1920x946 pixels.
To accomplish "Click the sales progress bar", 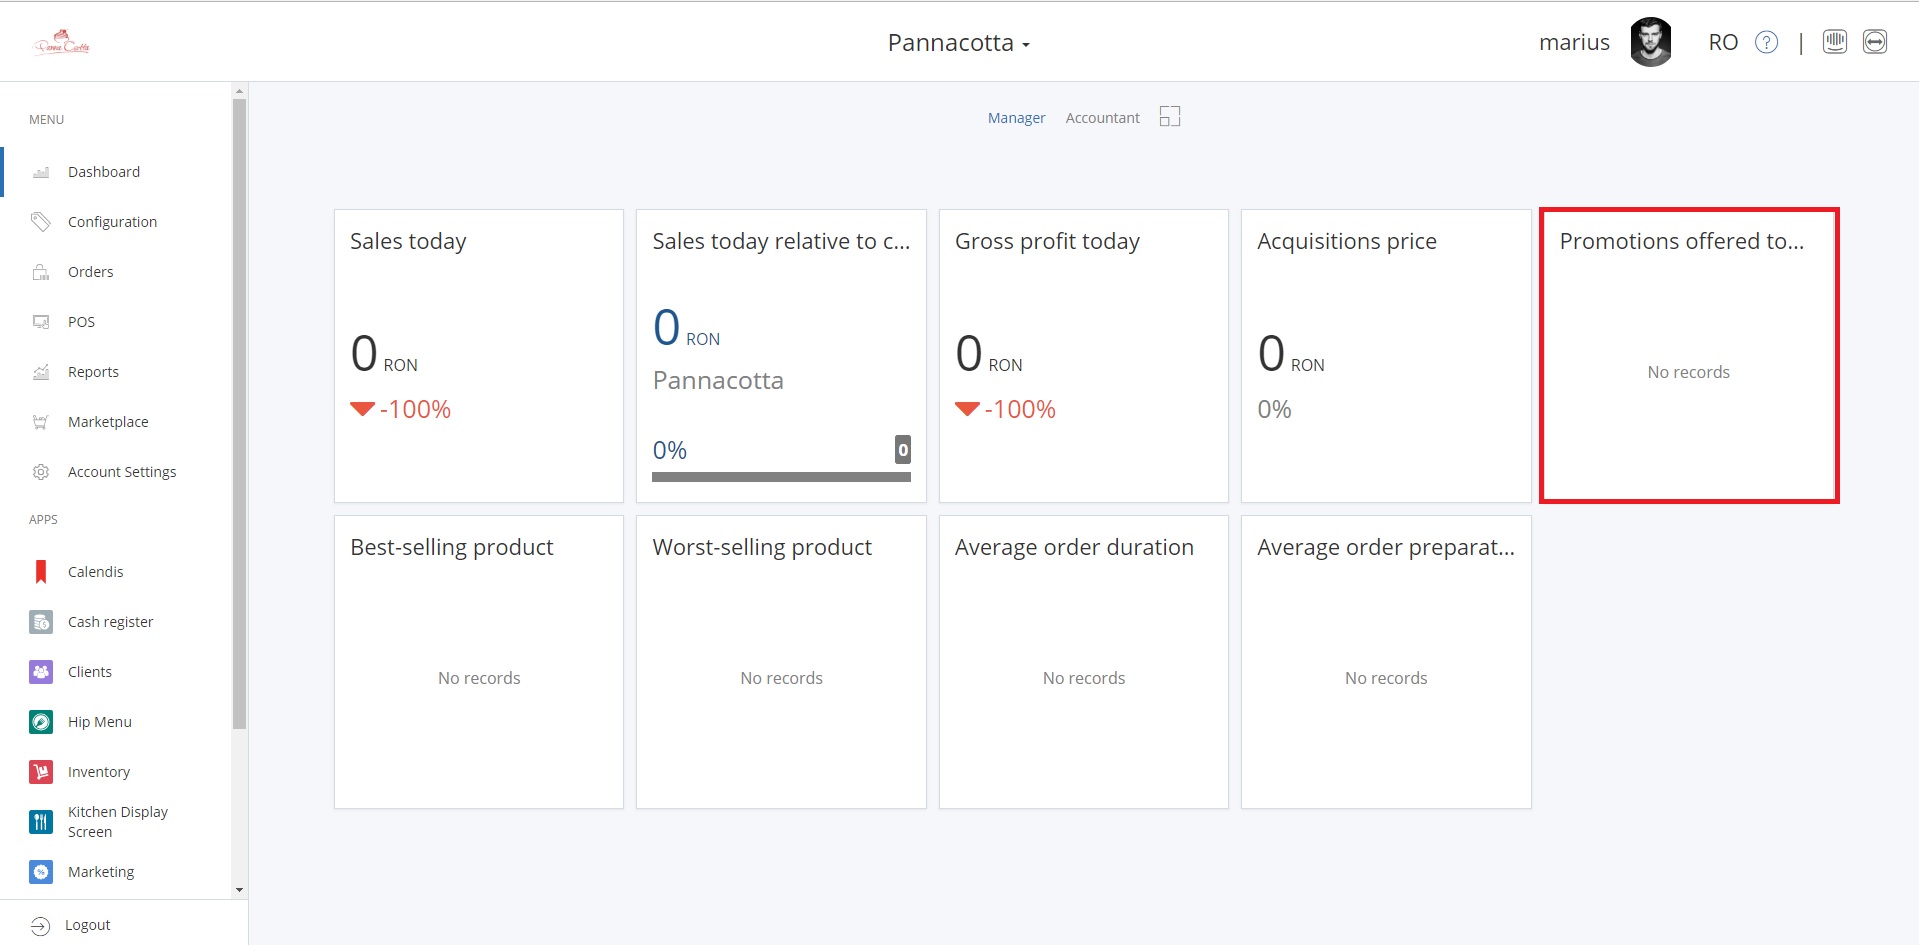I will coord(781,477).
